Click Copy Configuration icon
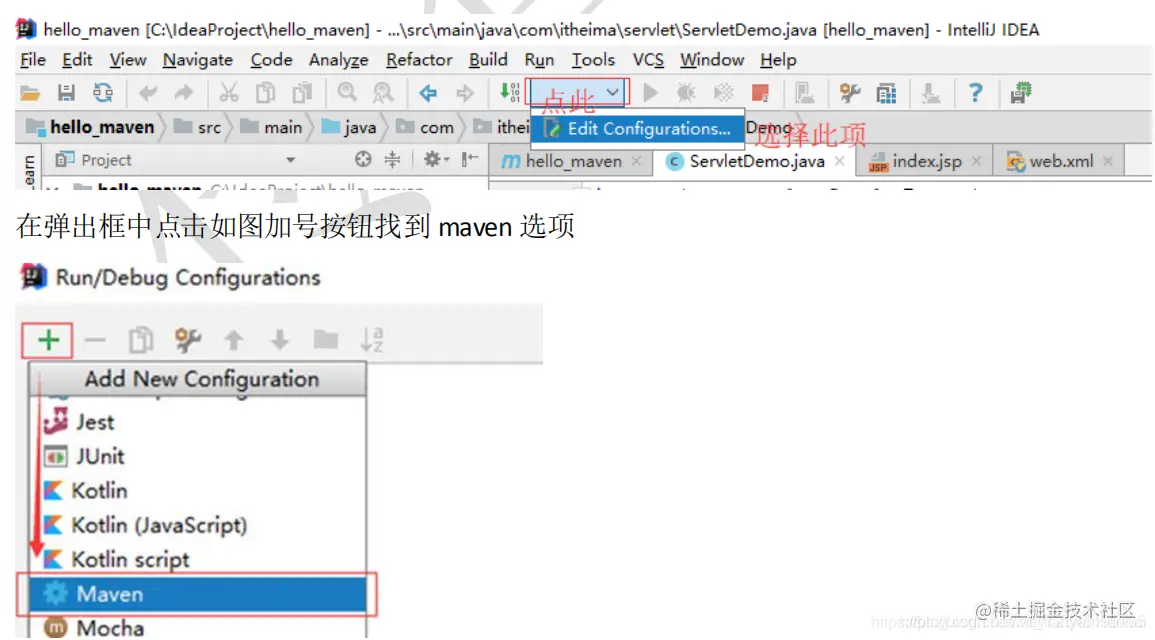This screenshot has width=1155, height=640. [x=141, y=340]
